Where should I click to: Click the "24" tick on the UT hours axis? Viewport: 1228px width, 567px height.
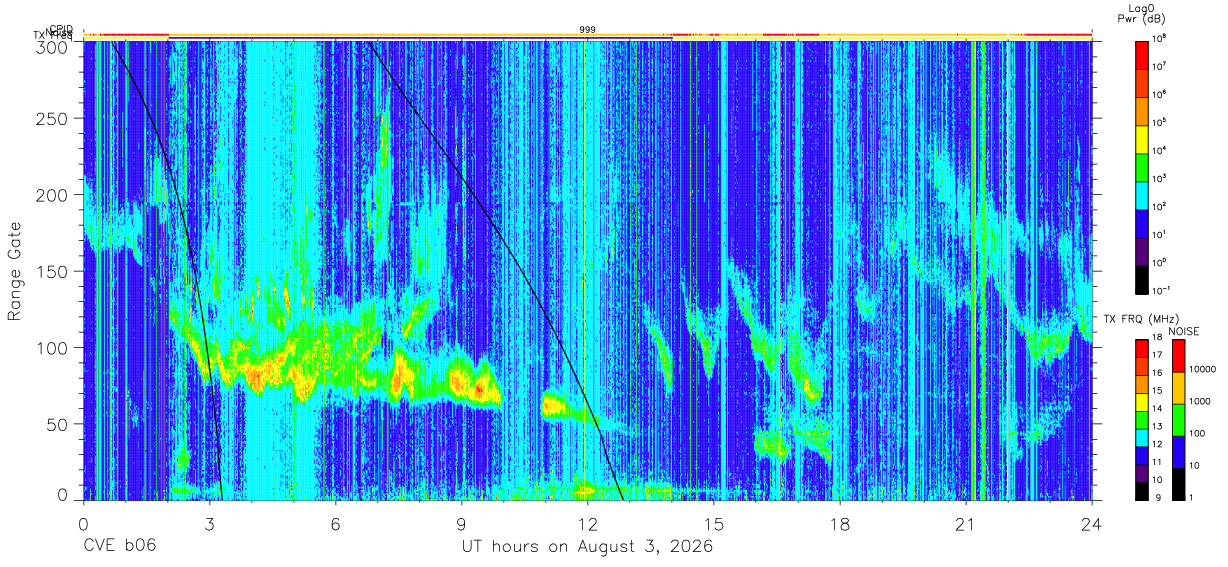click(1092, 524)
